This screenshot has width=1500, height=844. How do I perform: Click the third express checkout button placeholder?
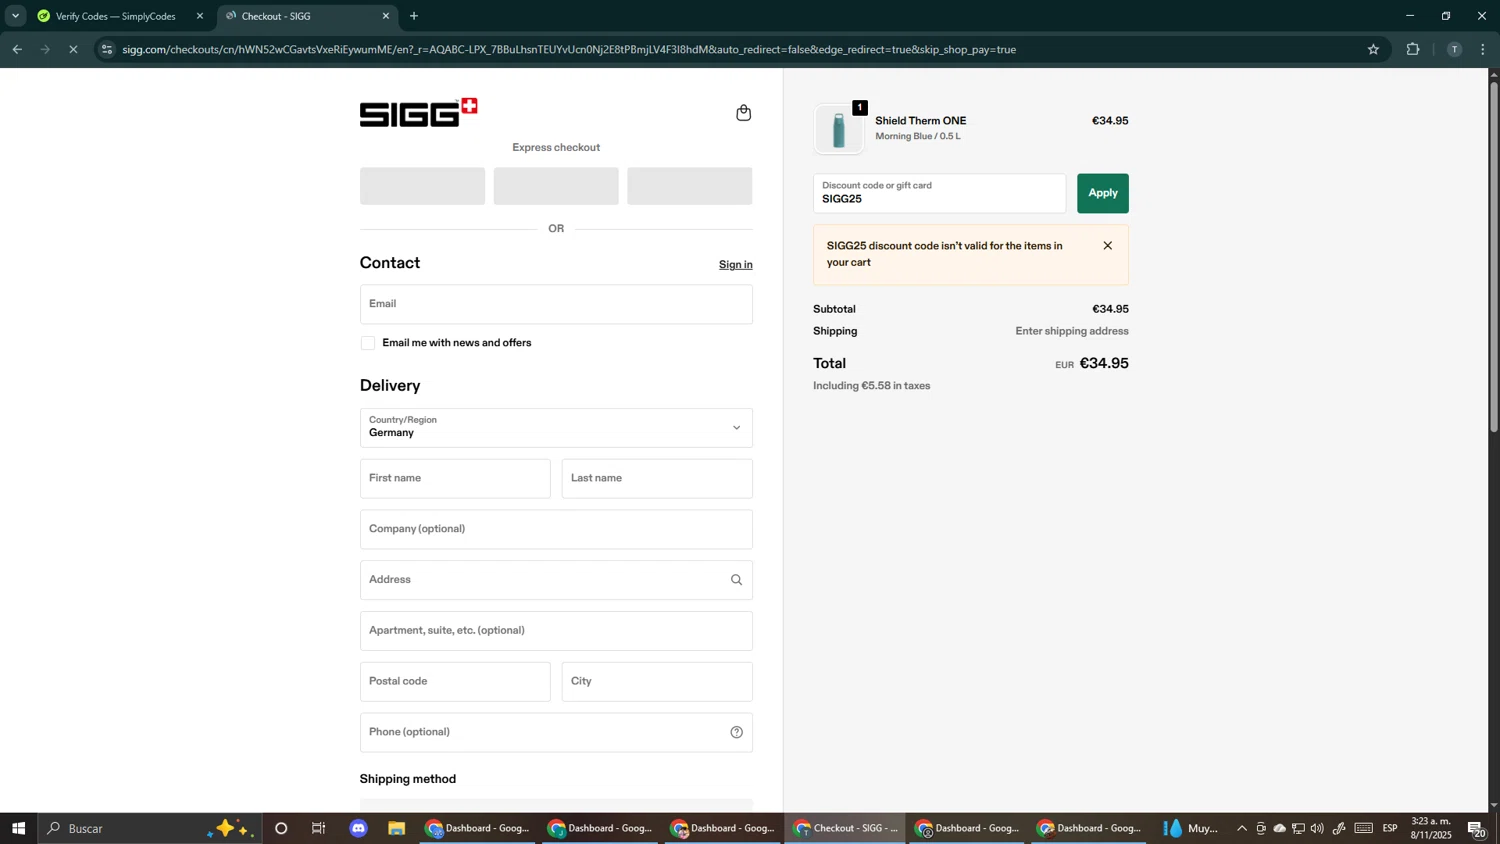690,186
